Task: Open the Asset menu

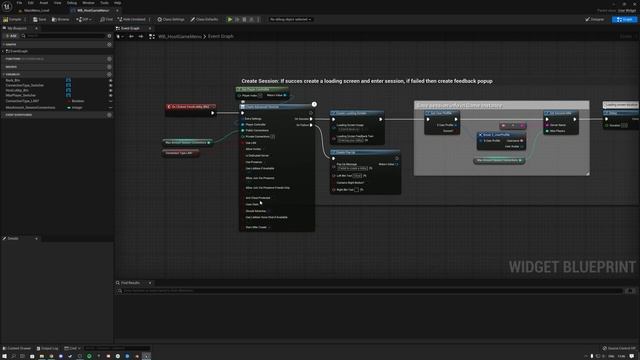Action: click(x=44, y=3)
